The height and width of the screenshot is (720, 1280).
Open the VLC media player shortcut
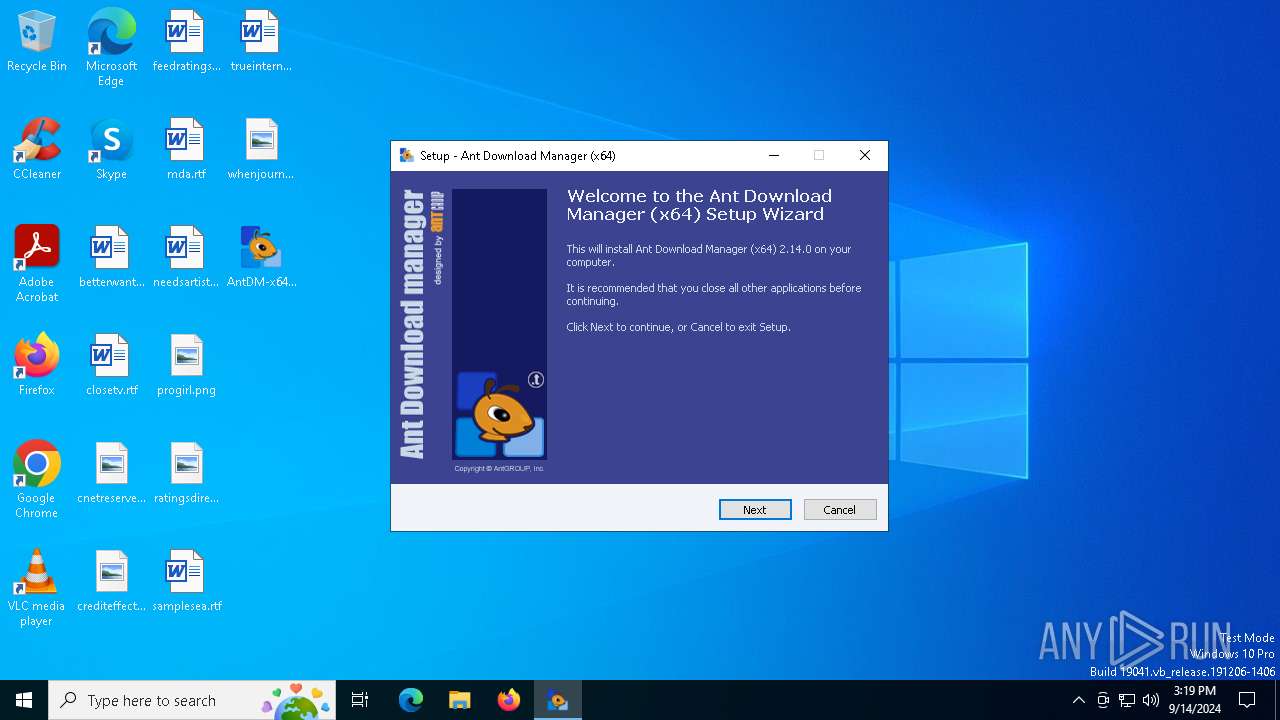pos(37,588)
